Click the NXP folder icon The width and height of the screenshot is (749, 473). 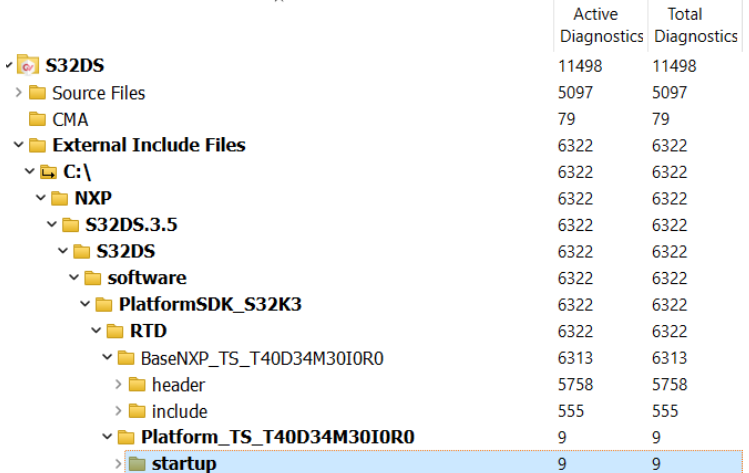click(59, 198)
